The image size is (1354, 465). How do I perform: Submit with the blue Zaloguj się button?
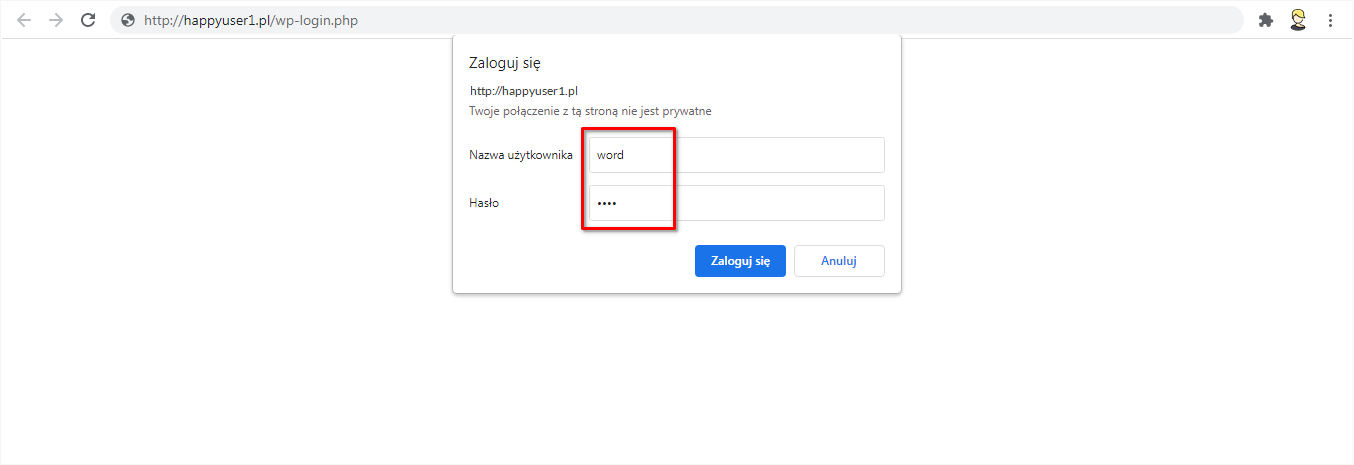[x=740, y=261]
